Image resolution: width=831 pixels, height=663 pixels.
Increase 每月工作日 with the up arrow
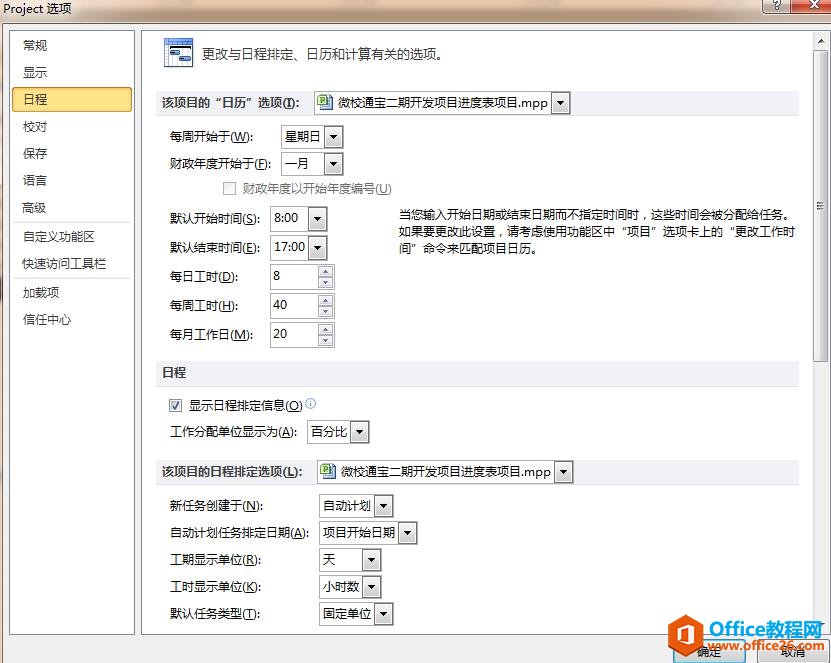325,330
